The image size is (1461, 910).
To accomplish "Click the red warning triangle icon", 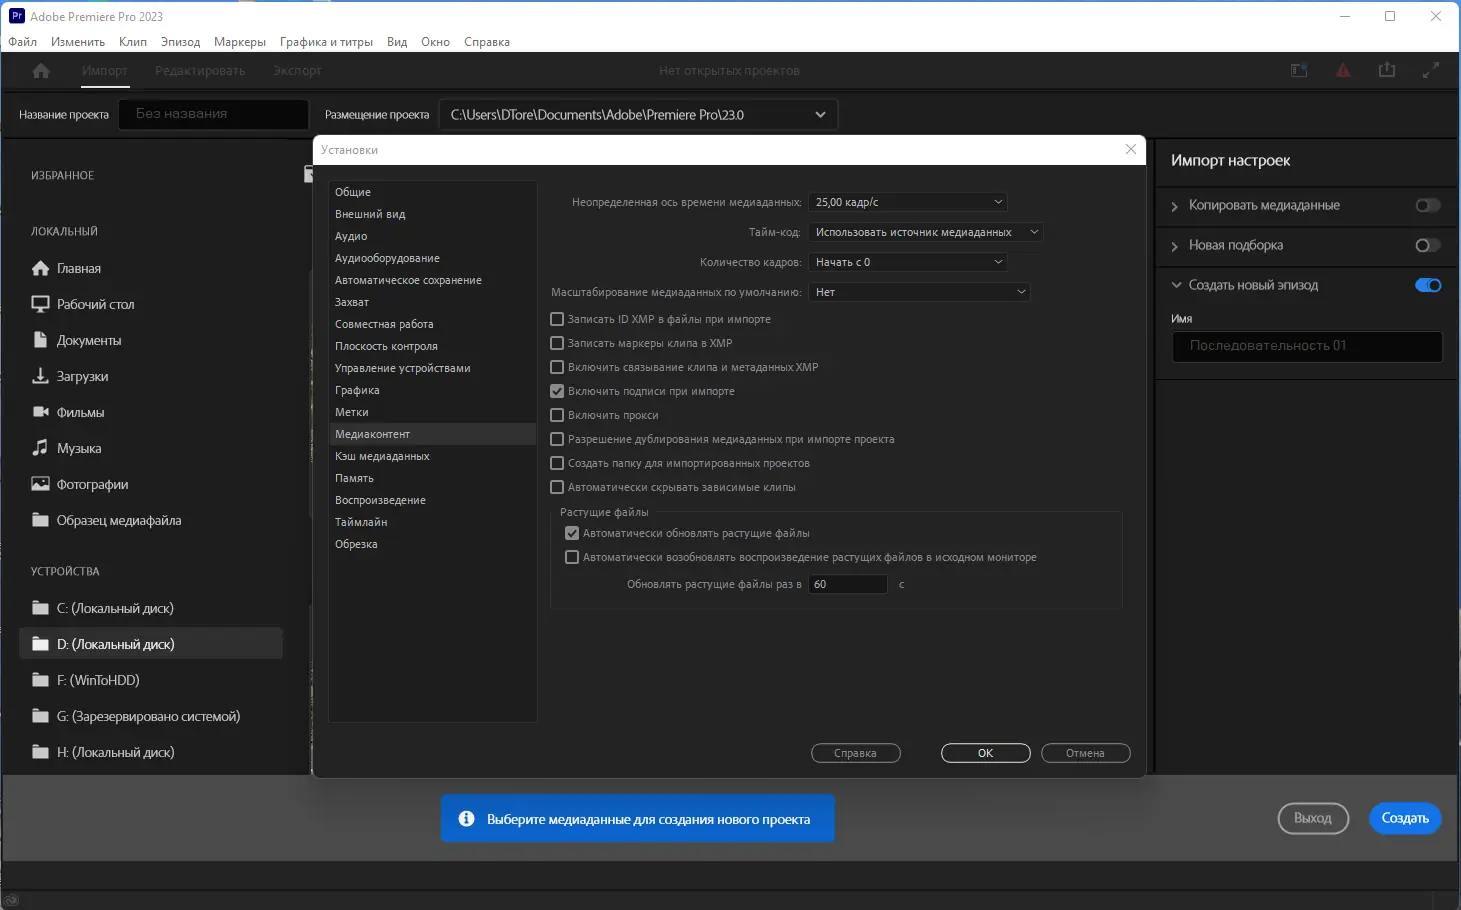I will click(1343, 70).
